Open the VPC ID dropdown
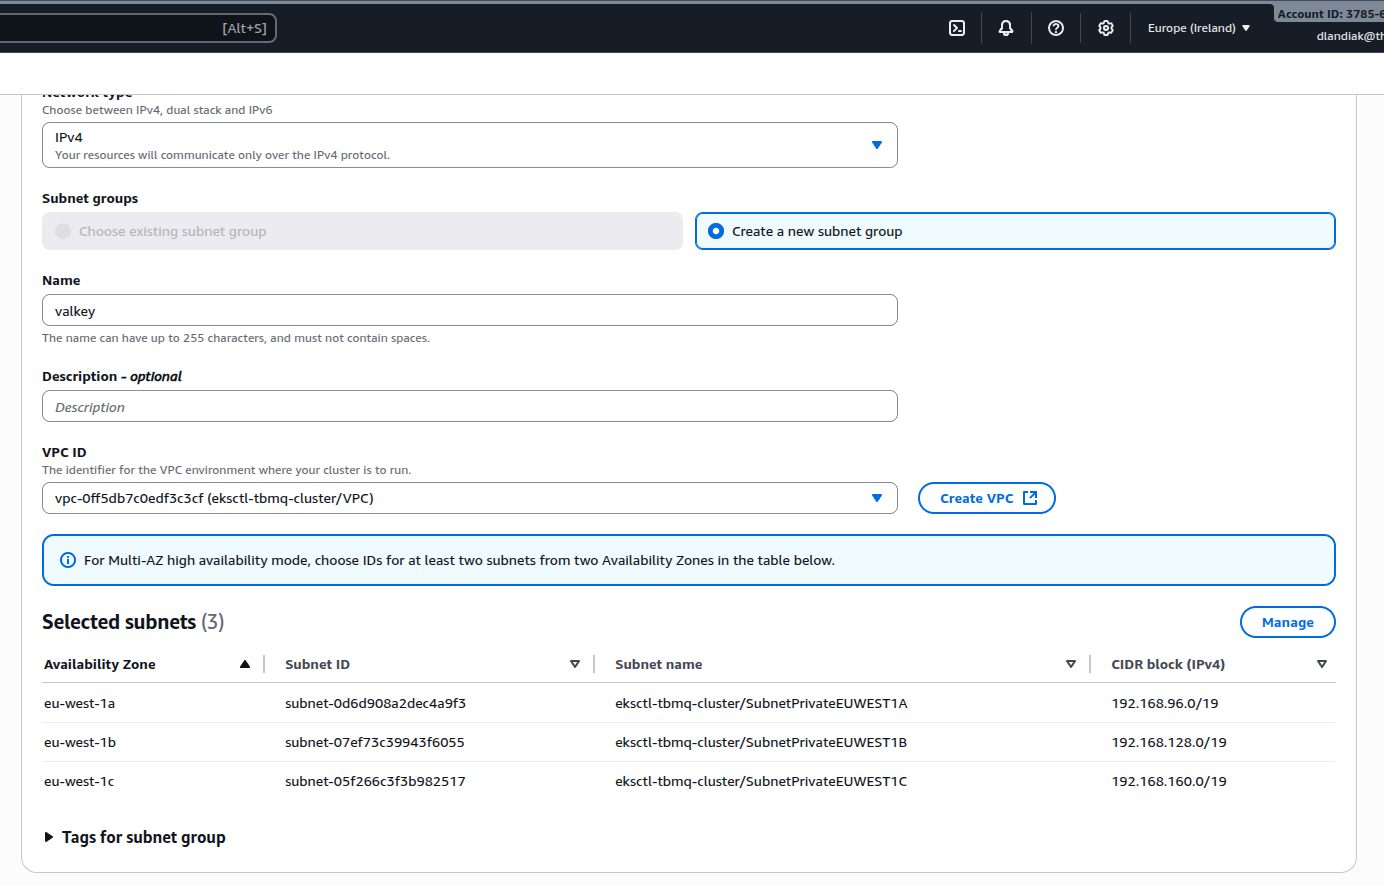 pos(470,498)
